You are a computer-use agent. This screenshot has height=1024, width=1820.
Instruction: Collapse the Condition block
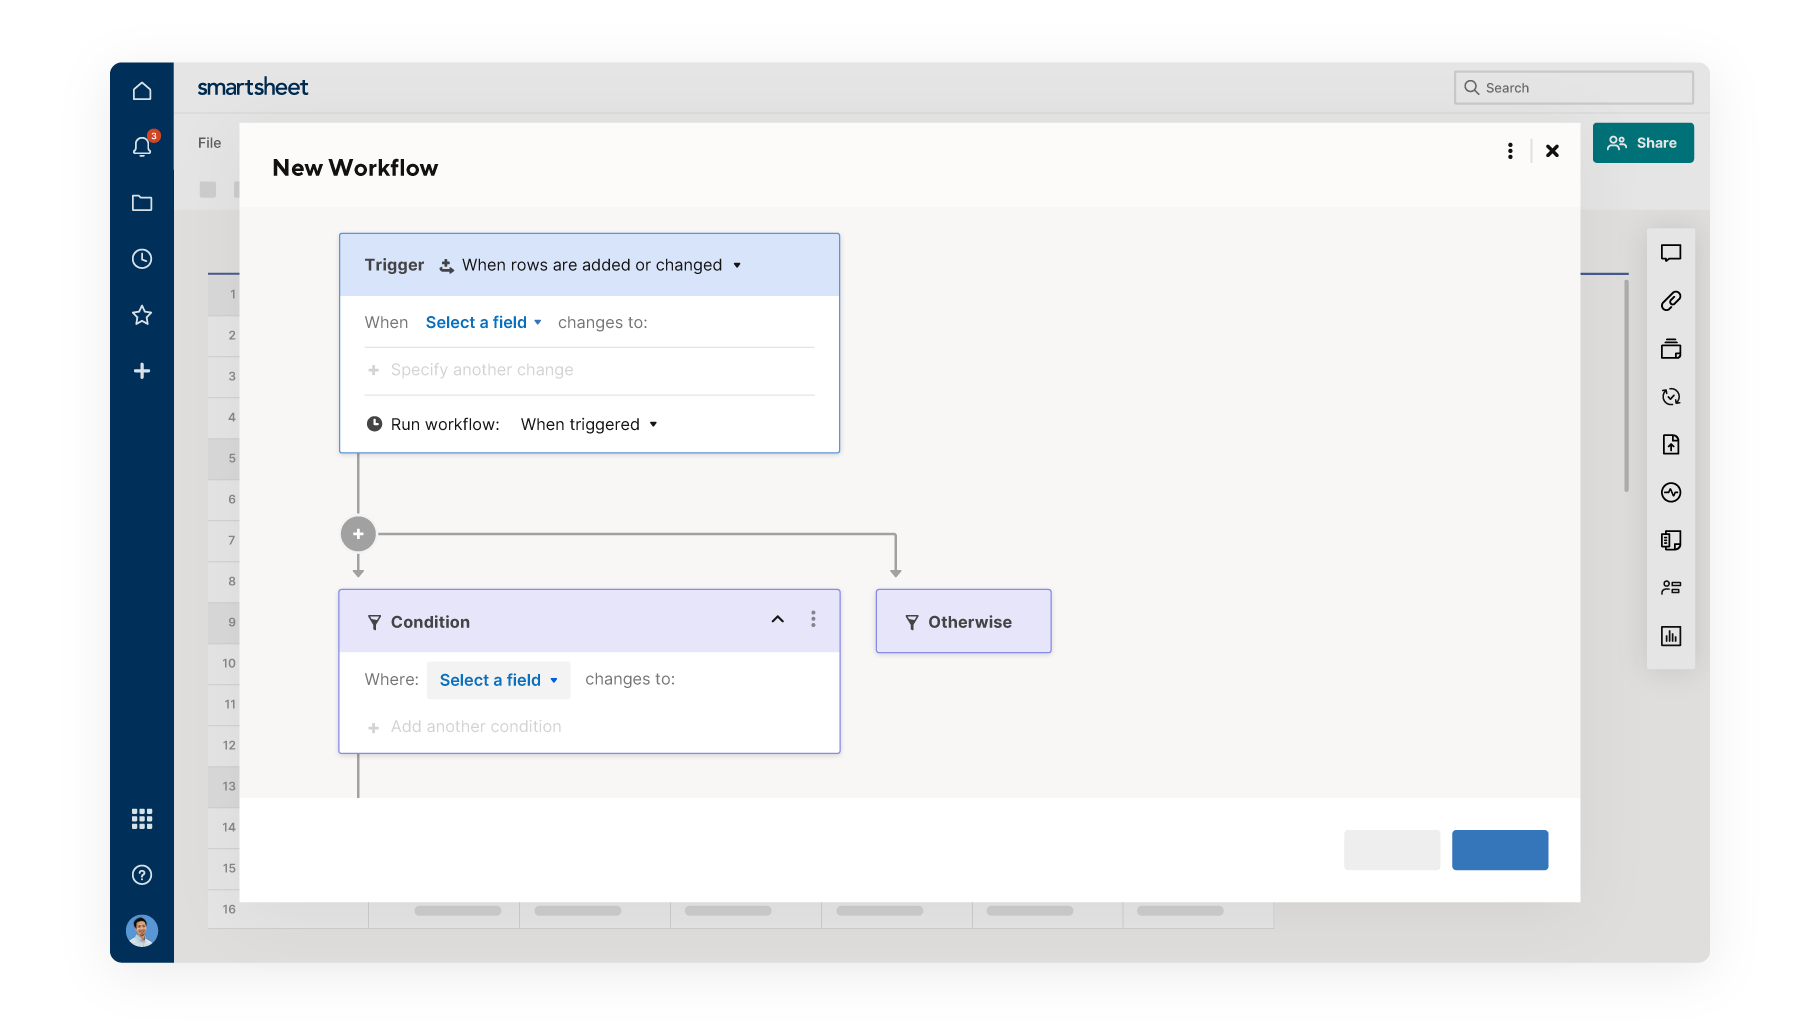point(777,620)
